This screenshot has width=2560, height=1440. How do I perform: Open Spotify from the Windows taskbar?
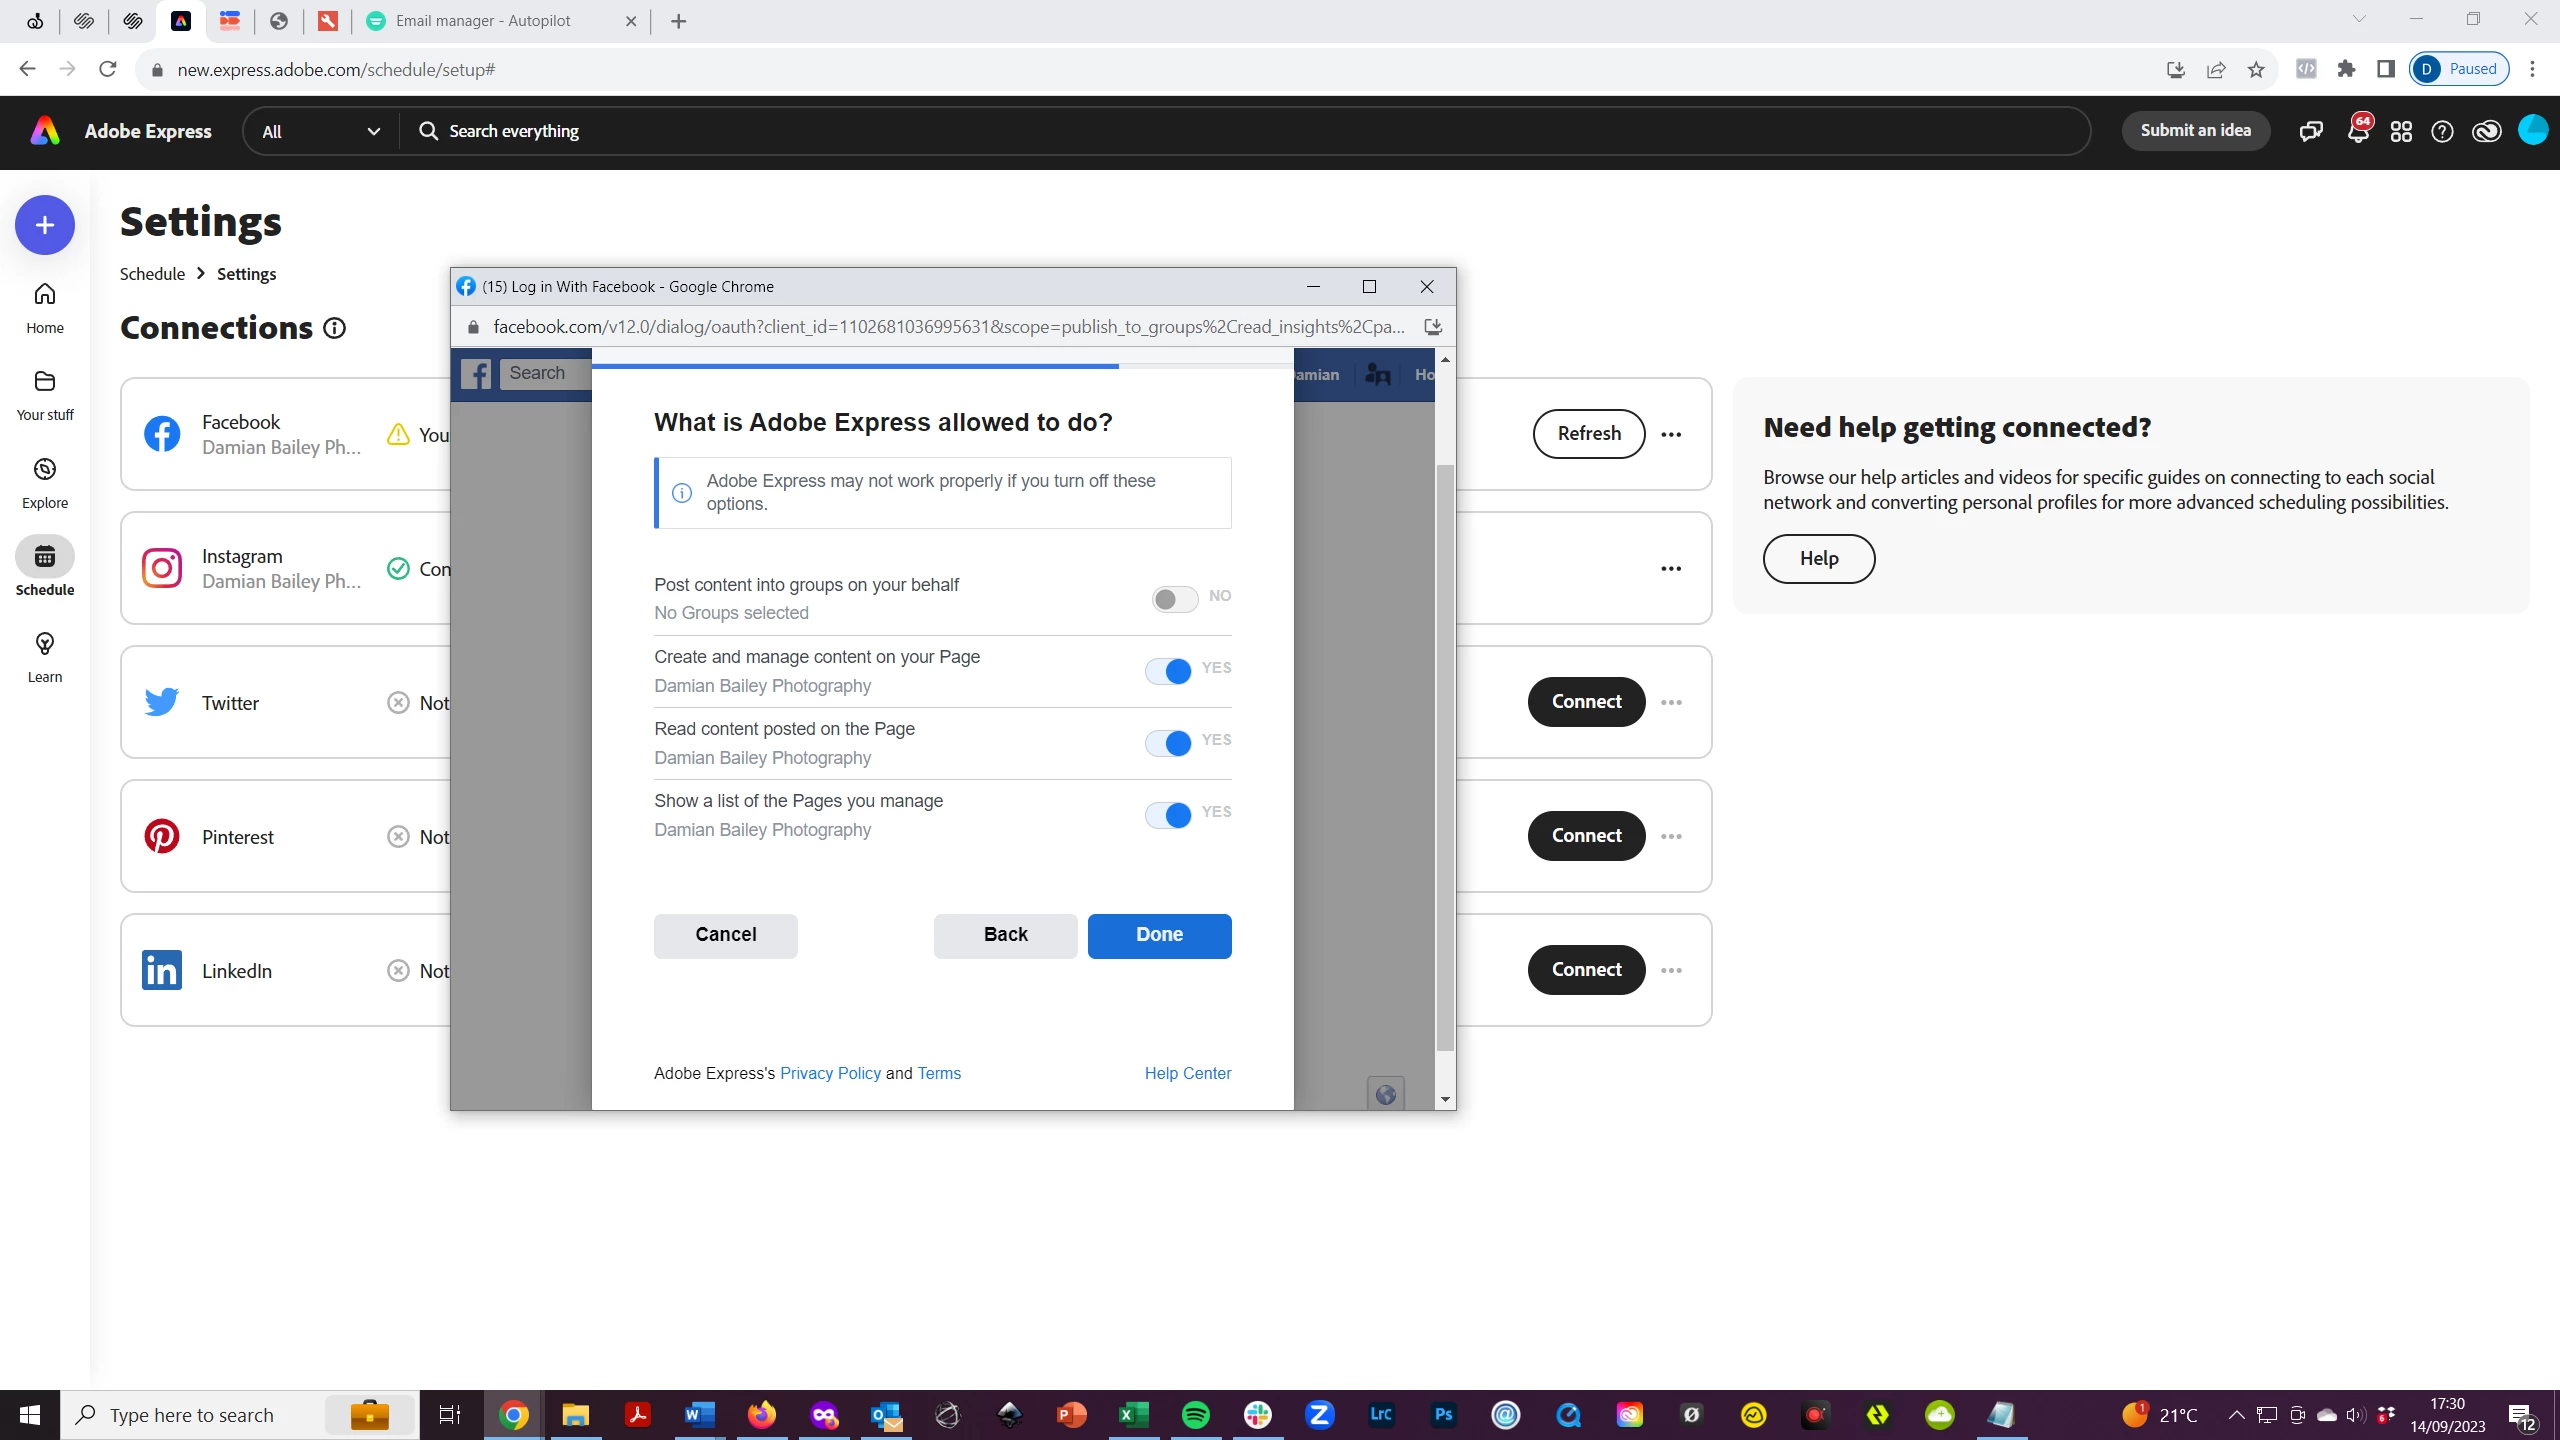point(1195,1414)
